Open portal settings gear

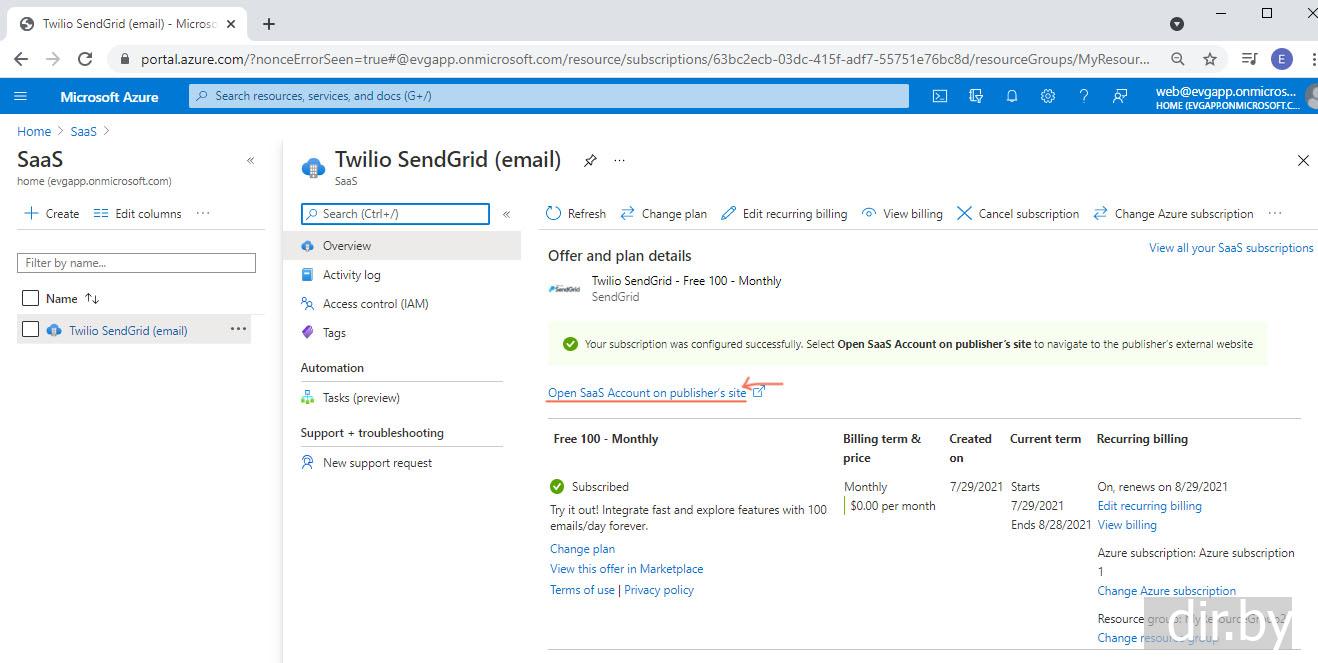pos(1048,96)
